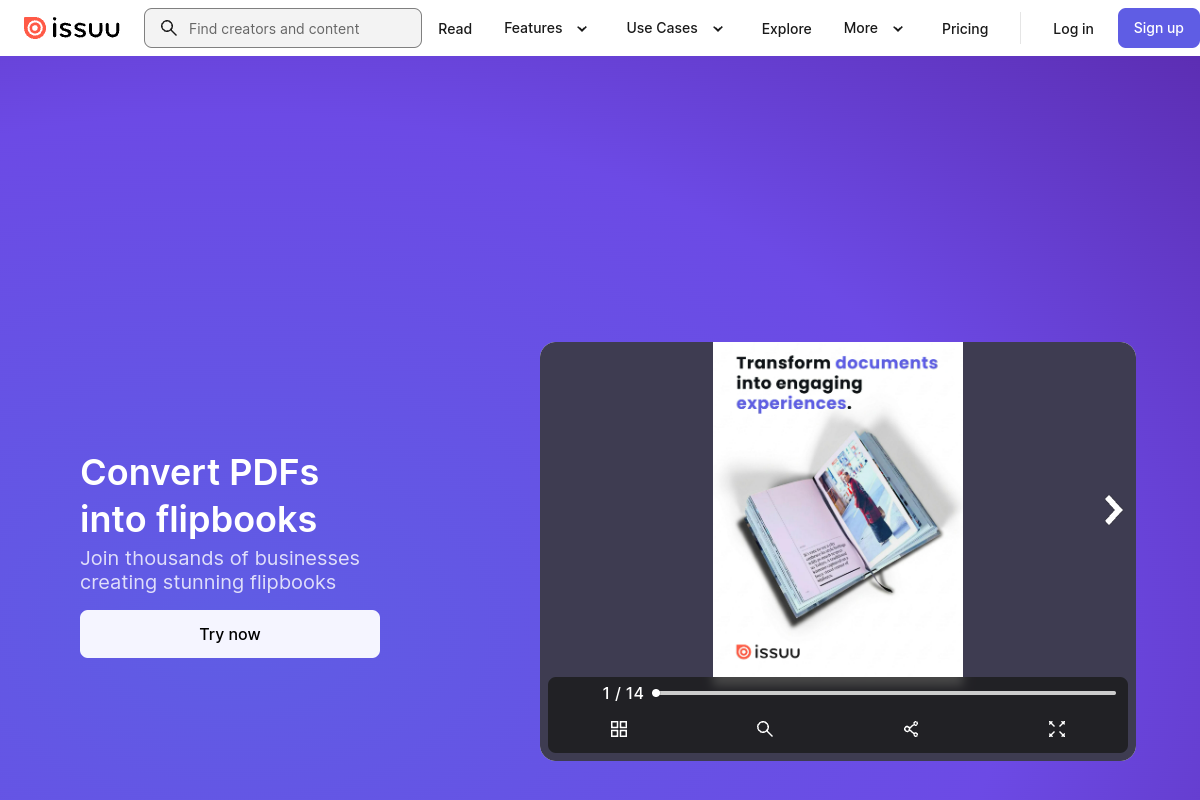The height and width of the screenshot is (800, 1200).
Task: Click the flipbook page progress slider
Action: click(885, 692)
